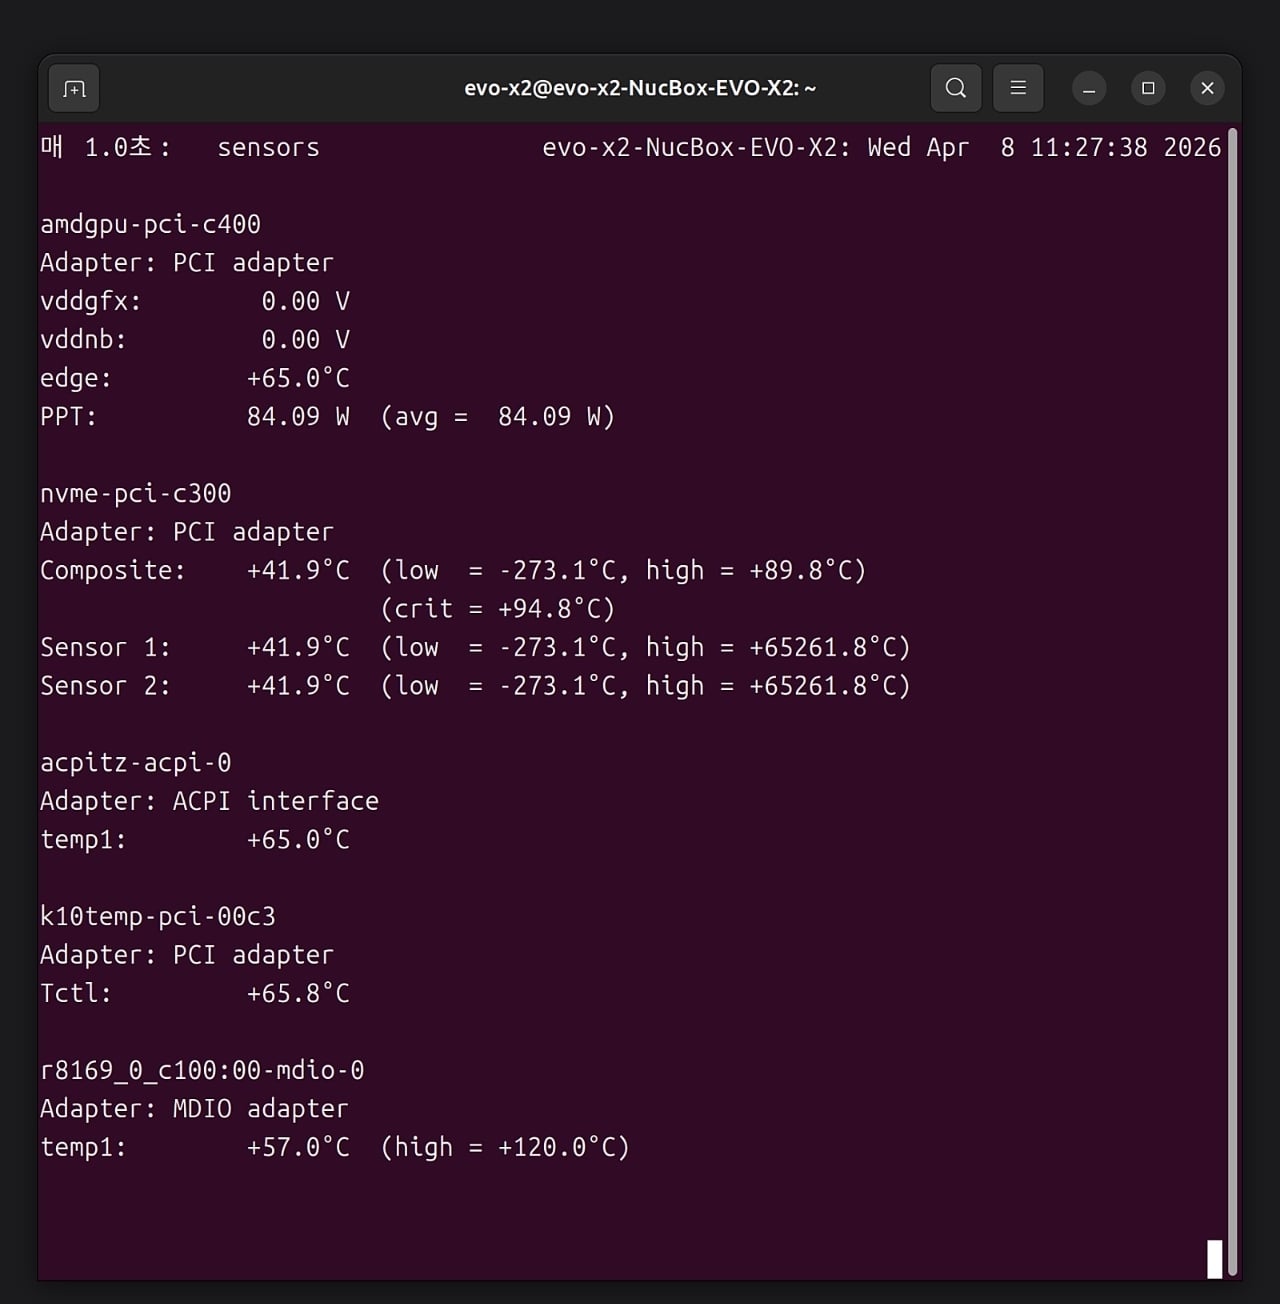Screen dimensions: 1280x1304
Task: Maximize the terminal window
Action: pos(1148,89)
